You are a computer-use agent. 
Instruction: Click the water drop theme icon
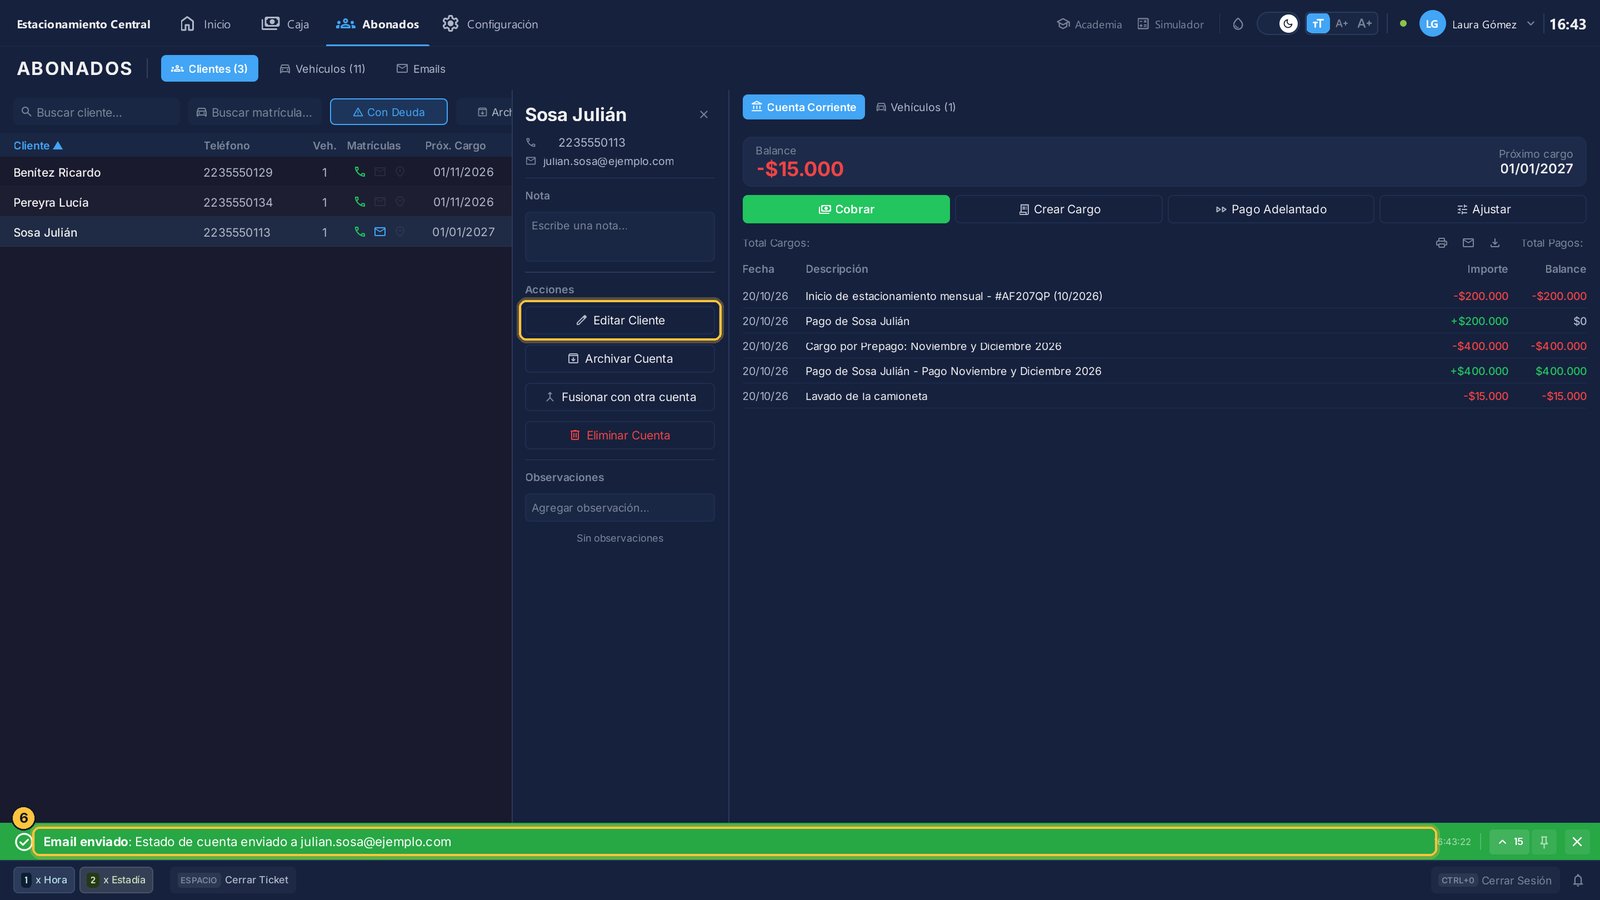(x=1238, y=24)
